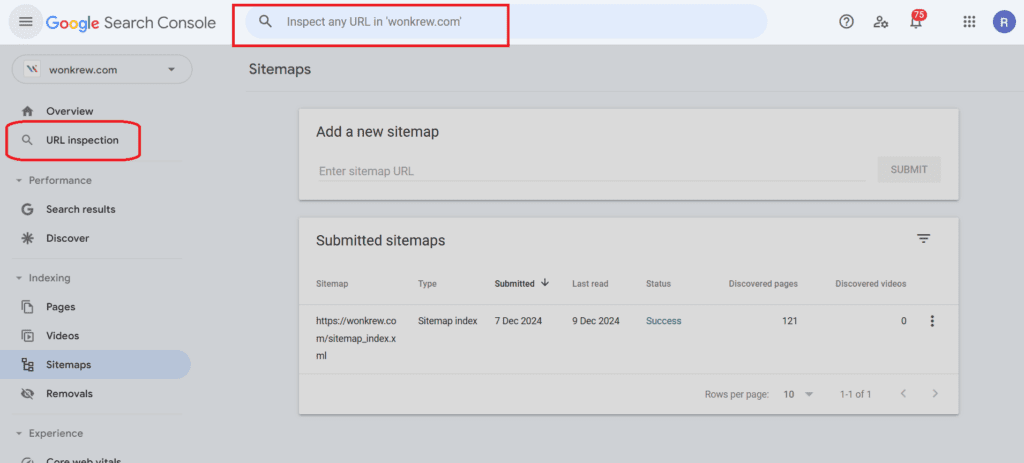
Task: Click the sitemap tree icon beside Sitemaps
Action: click(x=27, y=364)
